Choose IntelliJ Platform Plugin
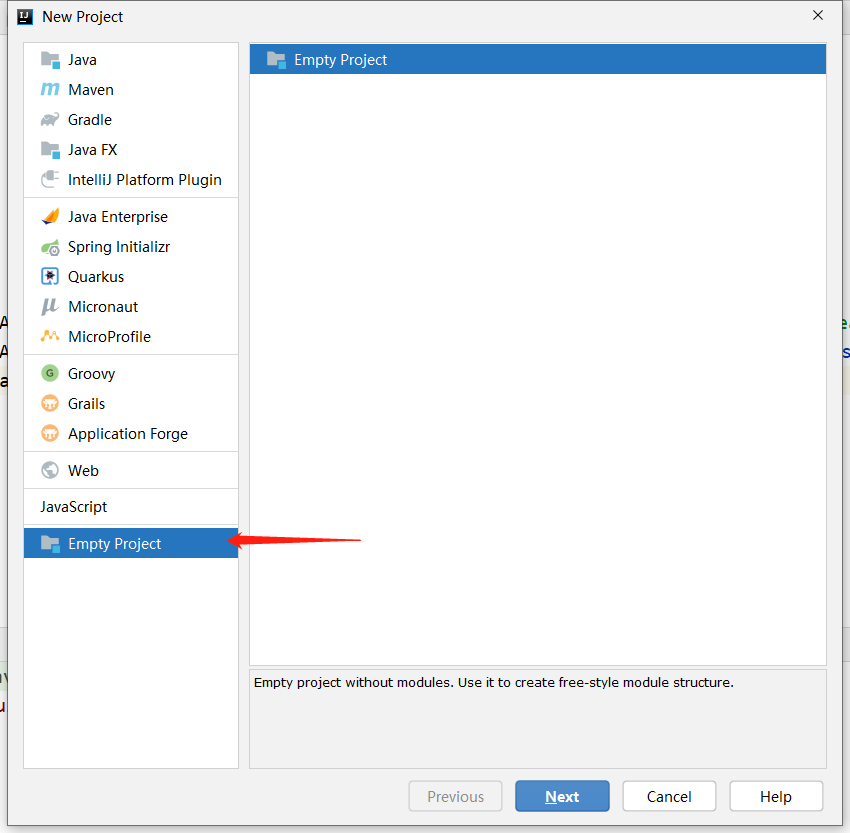The image size is (850, 833). (131, 179)
